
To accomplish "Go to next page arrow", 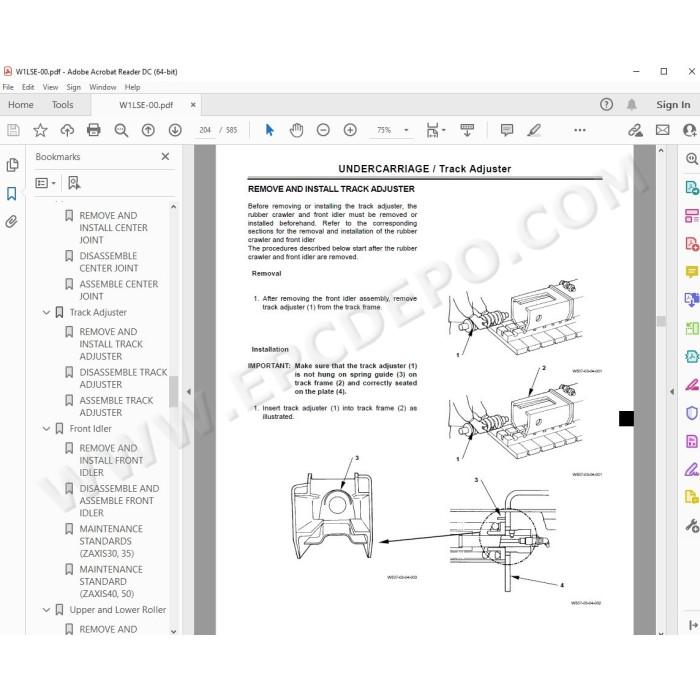I will (x=175, y=130).
